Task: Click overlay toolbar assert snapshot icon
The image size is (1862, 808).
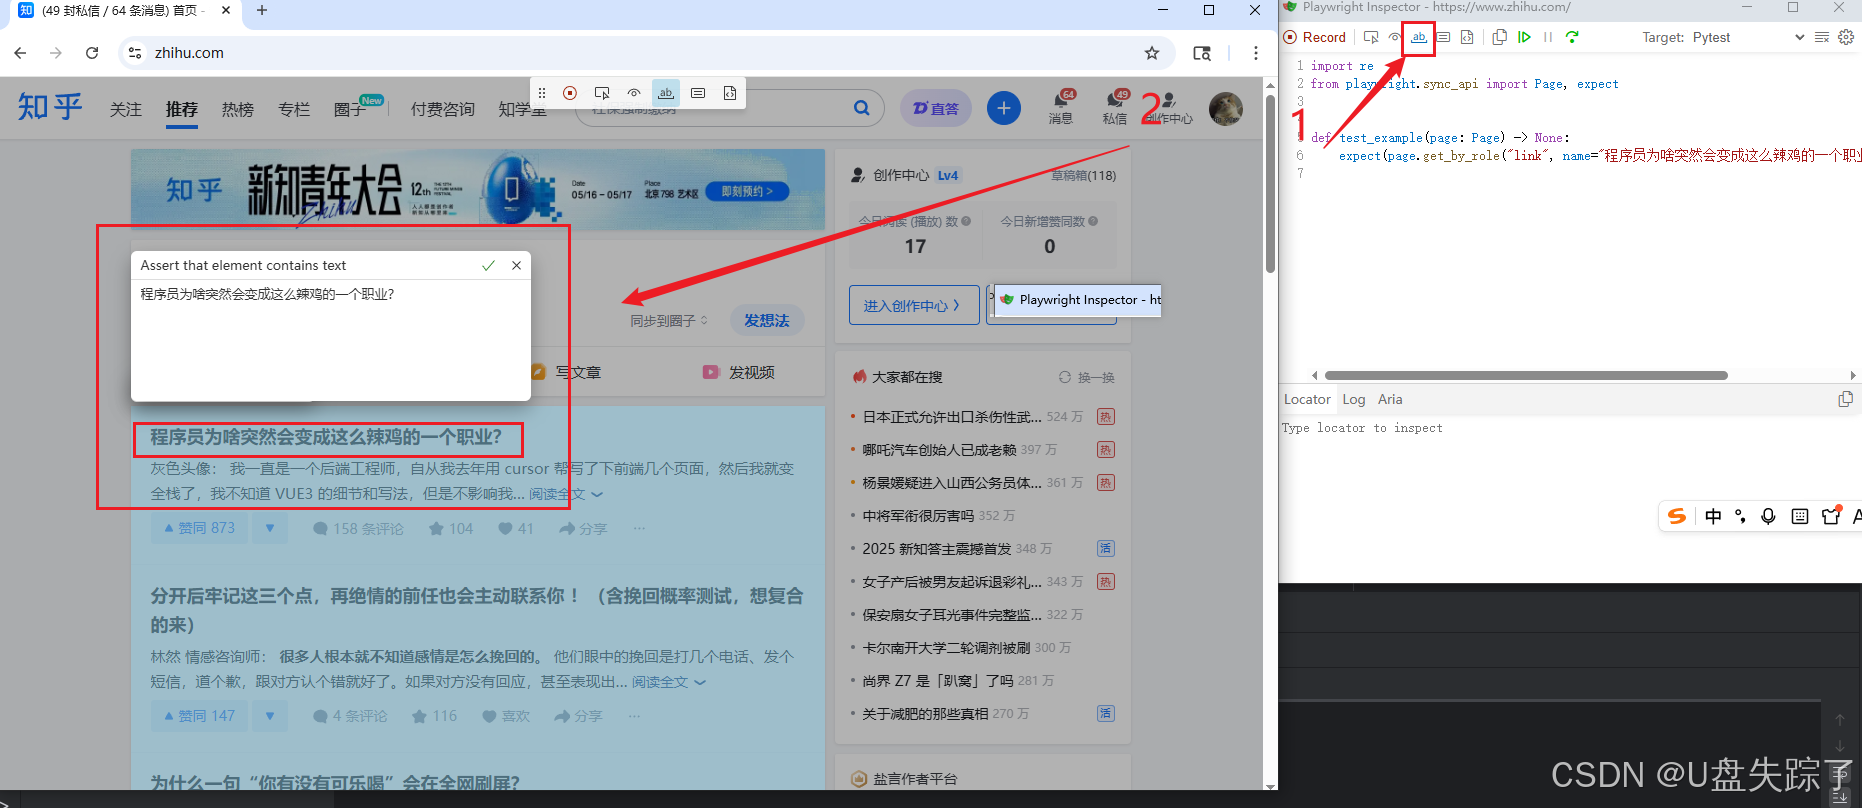Action: 730,93
